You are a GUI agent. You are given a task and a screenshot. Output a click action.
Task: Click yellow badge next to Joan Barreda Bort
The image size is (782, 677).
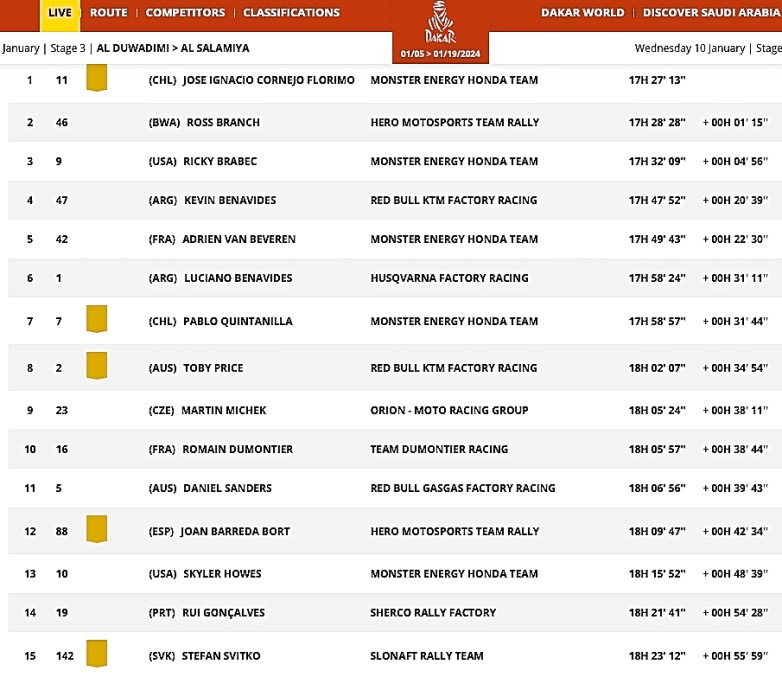96,529
